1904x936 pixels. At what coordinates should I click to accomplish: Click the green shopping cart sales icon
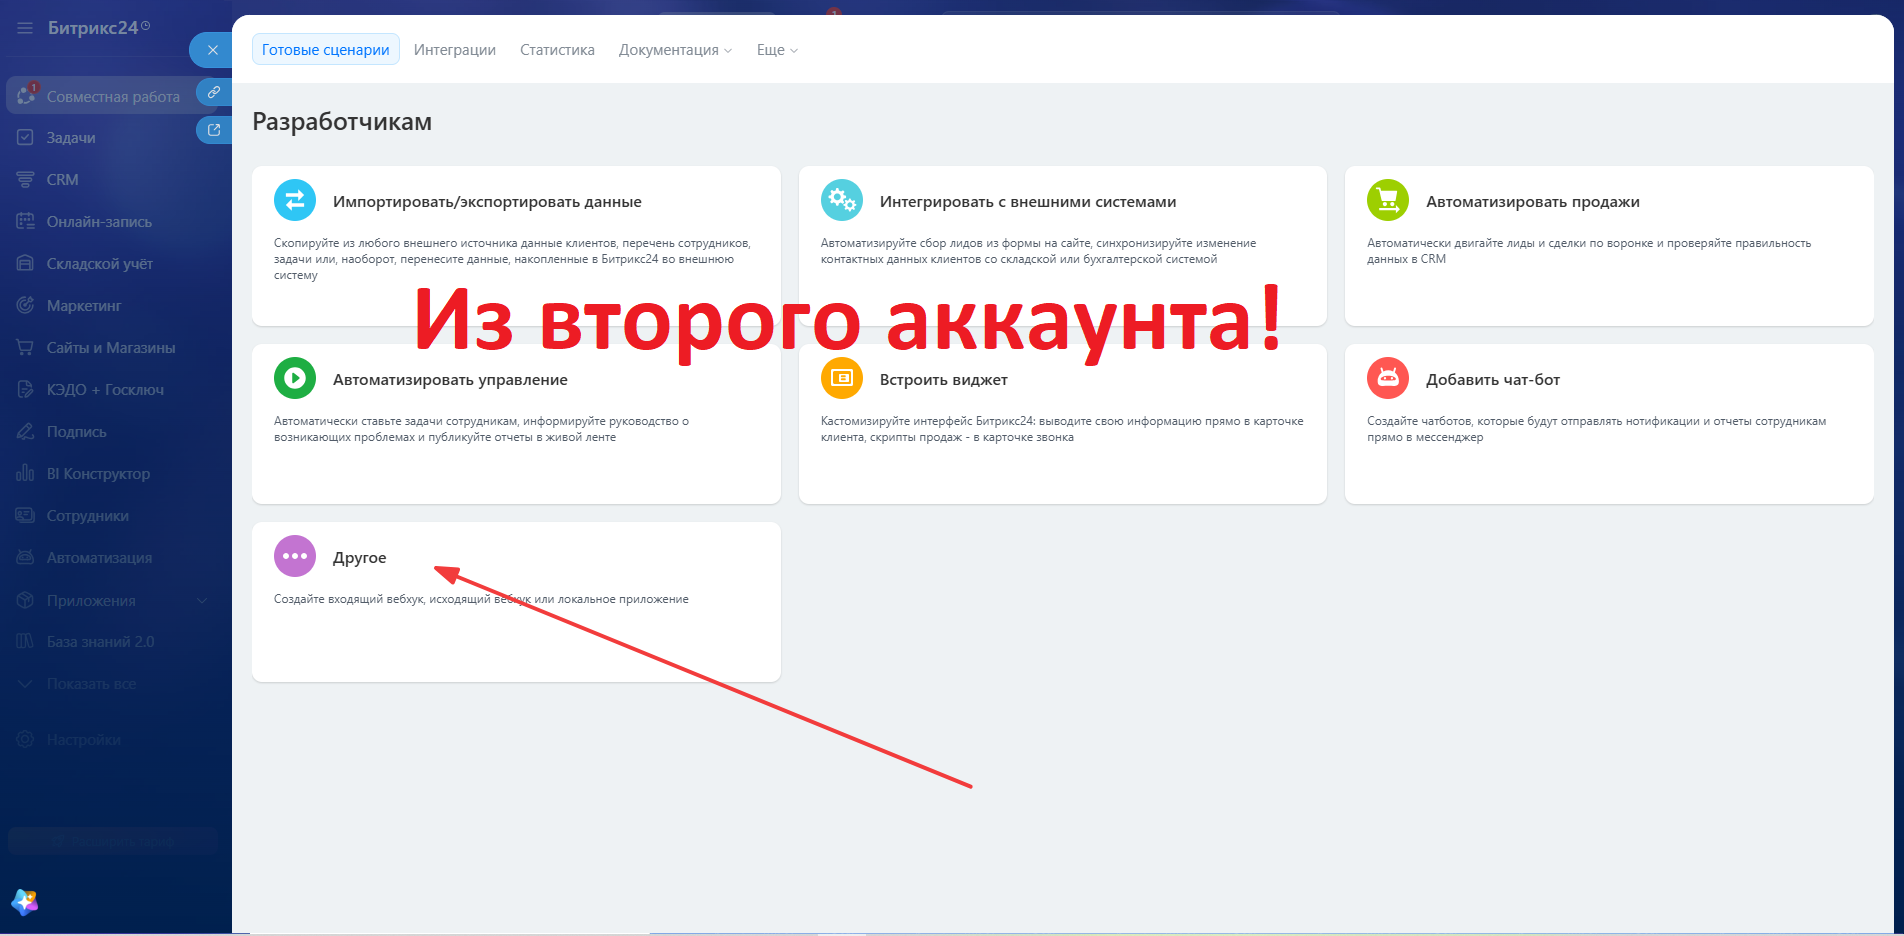[1388, 200]
